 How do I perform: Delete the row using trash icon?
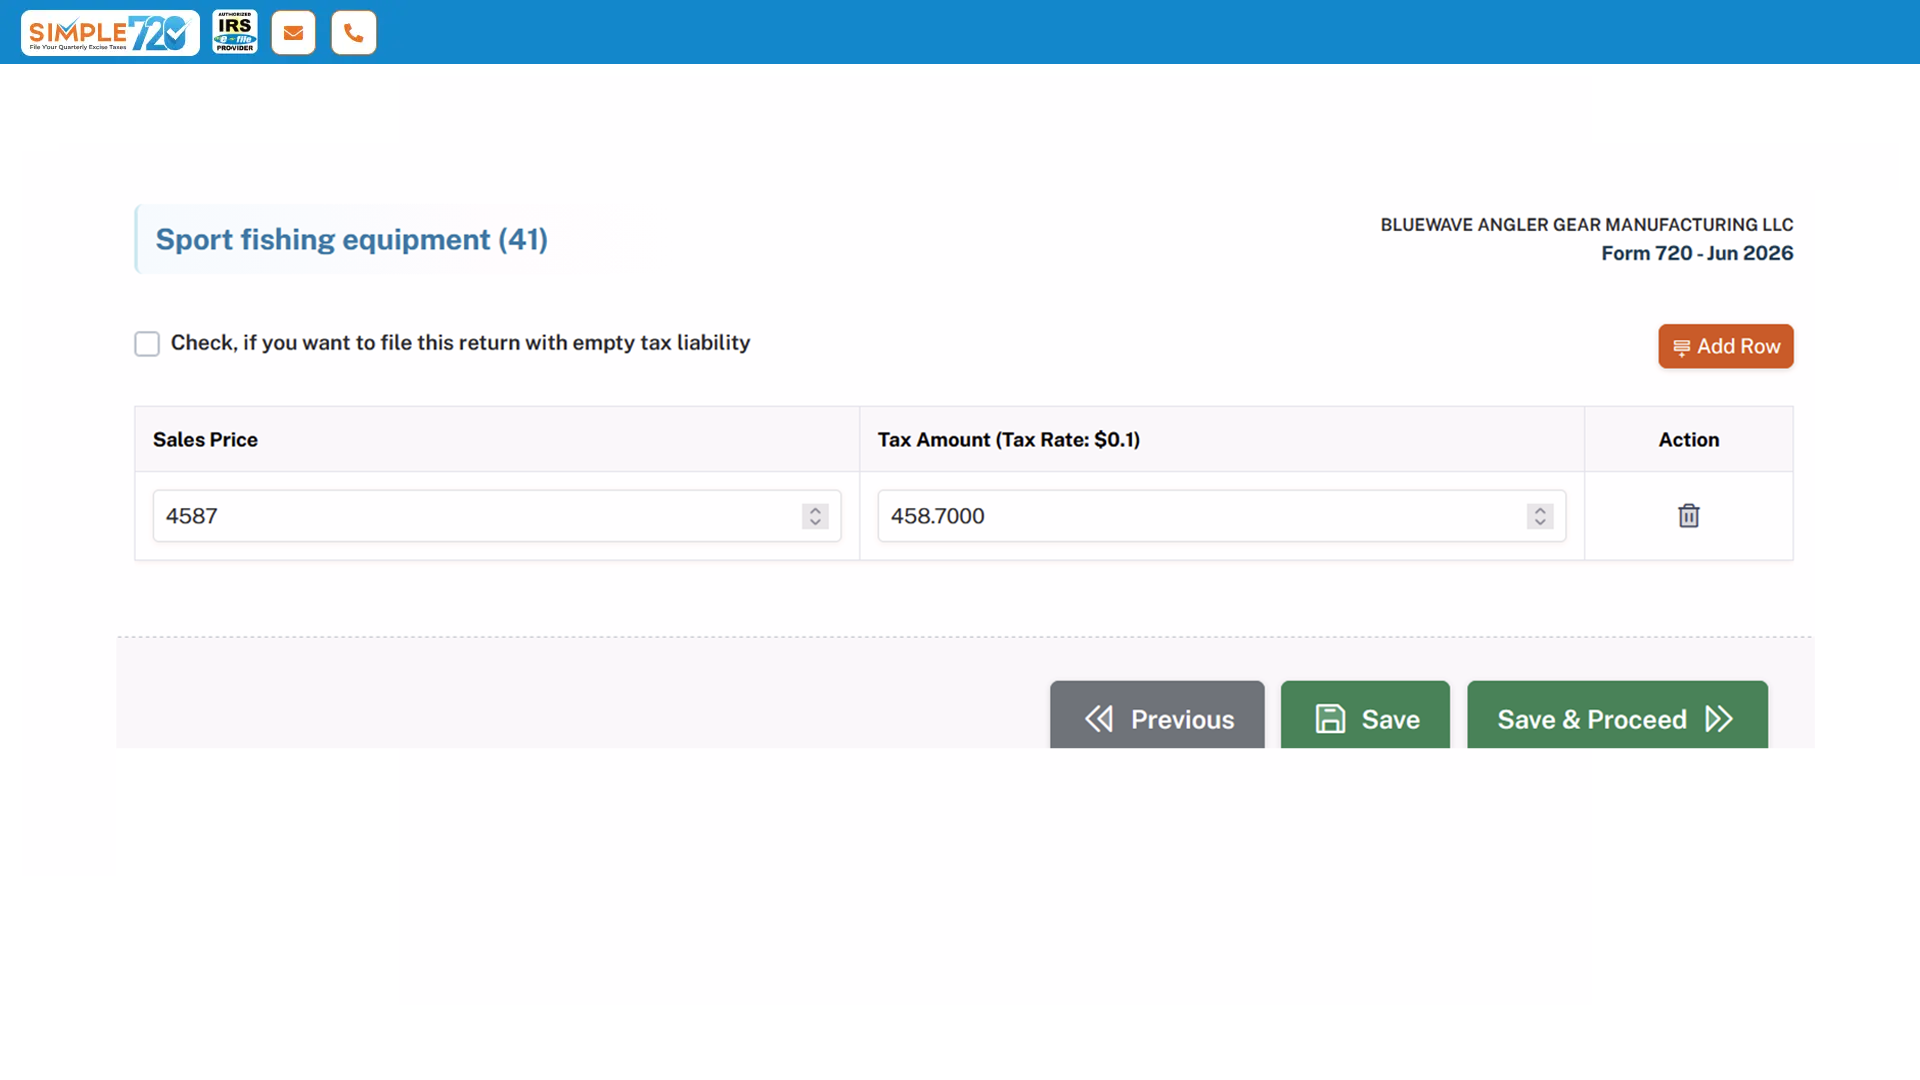tap(1688, 516)
